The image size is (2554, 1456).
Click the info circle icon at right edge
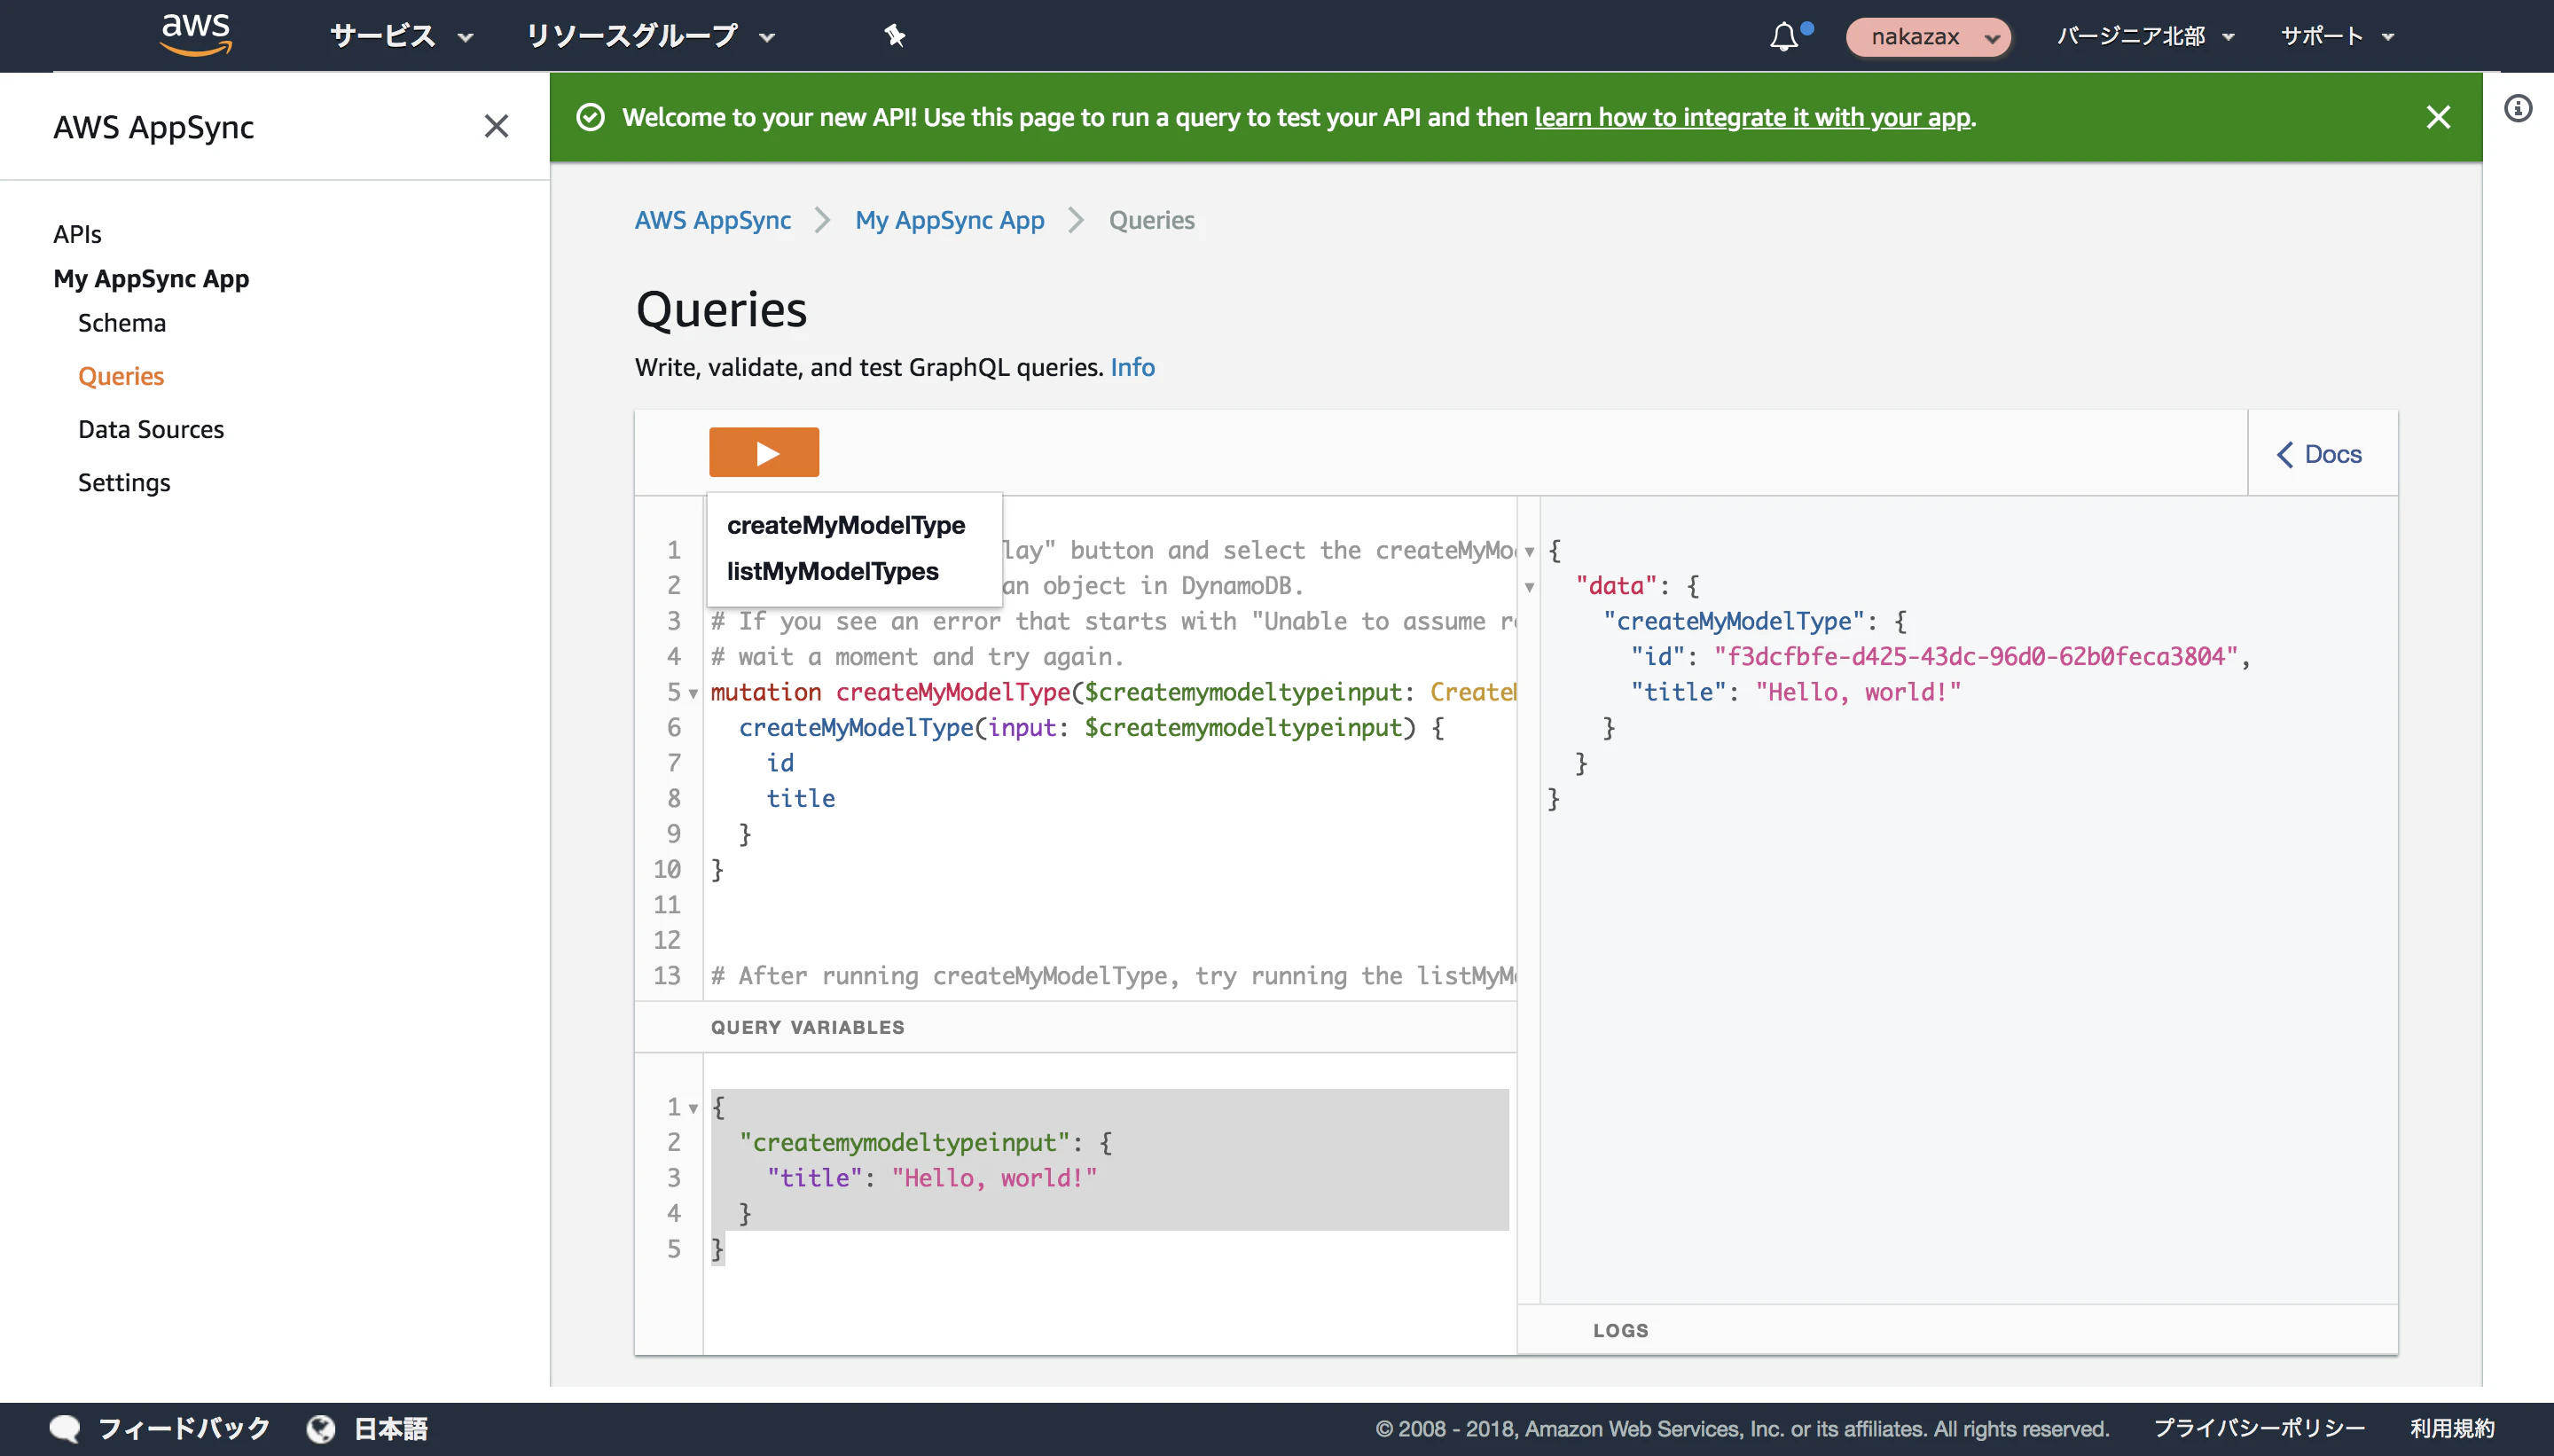[2518, 108]
